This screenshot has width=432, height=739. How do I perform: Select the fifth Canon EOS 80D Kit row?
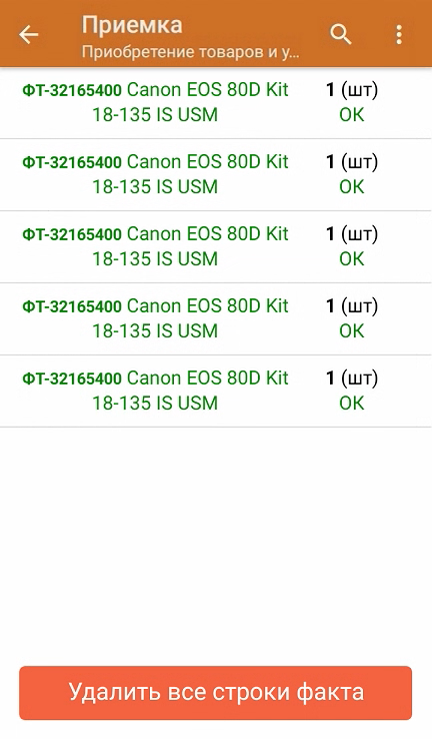(216, 391)
